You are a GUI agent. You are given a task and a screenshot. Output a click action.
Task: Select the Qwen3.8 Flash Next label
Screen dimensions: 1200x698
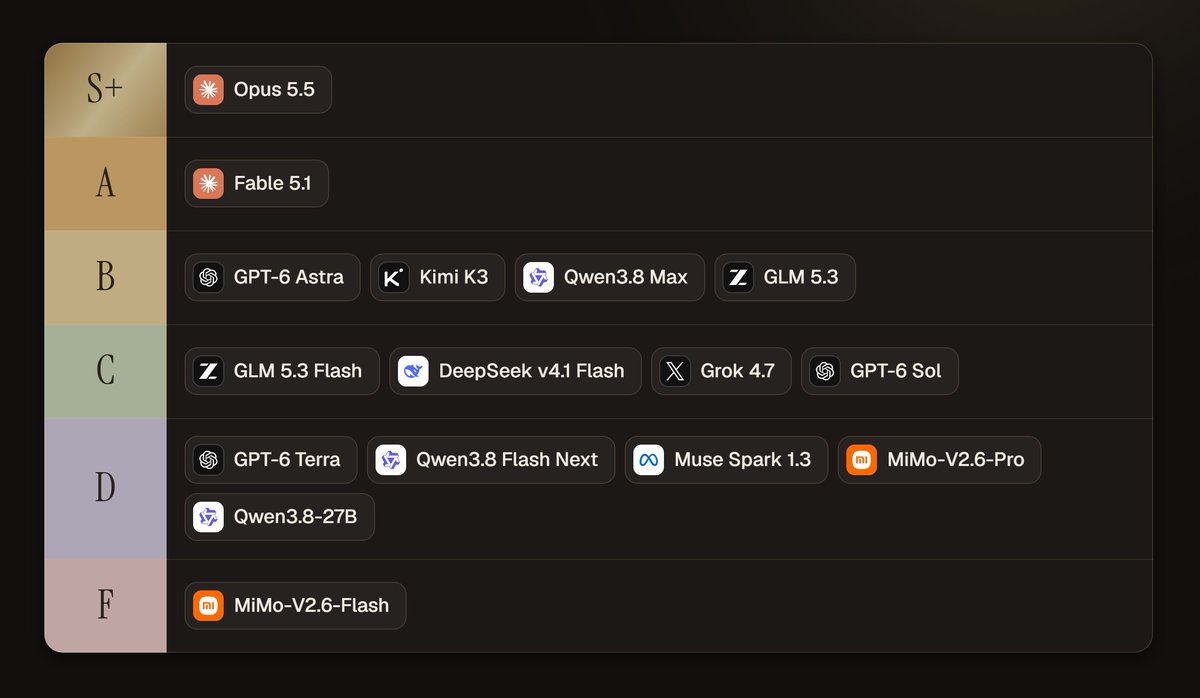(x=507, y=460)
